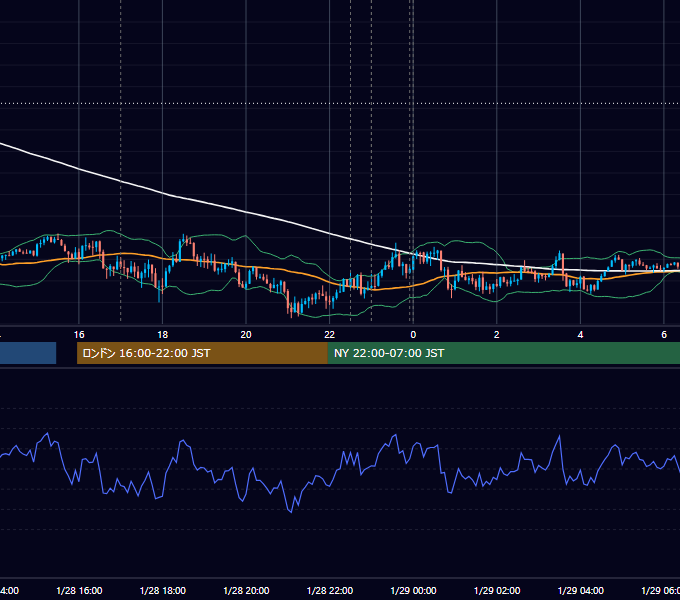This screenshot has width=680, height=600.
Task: Click the "20" hour label on price chart axis
Action: click(246, 335)
